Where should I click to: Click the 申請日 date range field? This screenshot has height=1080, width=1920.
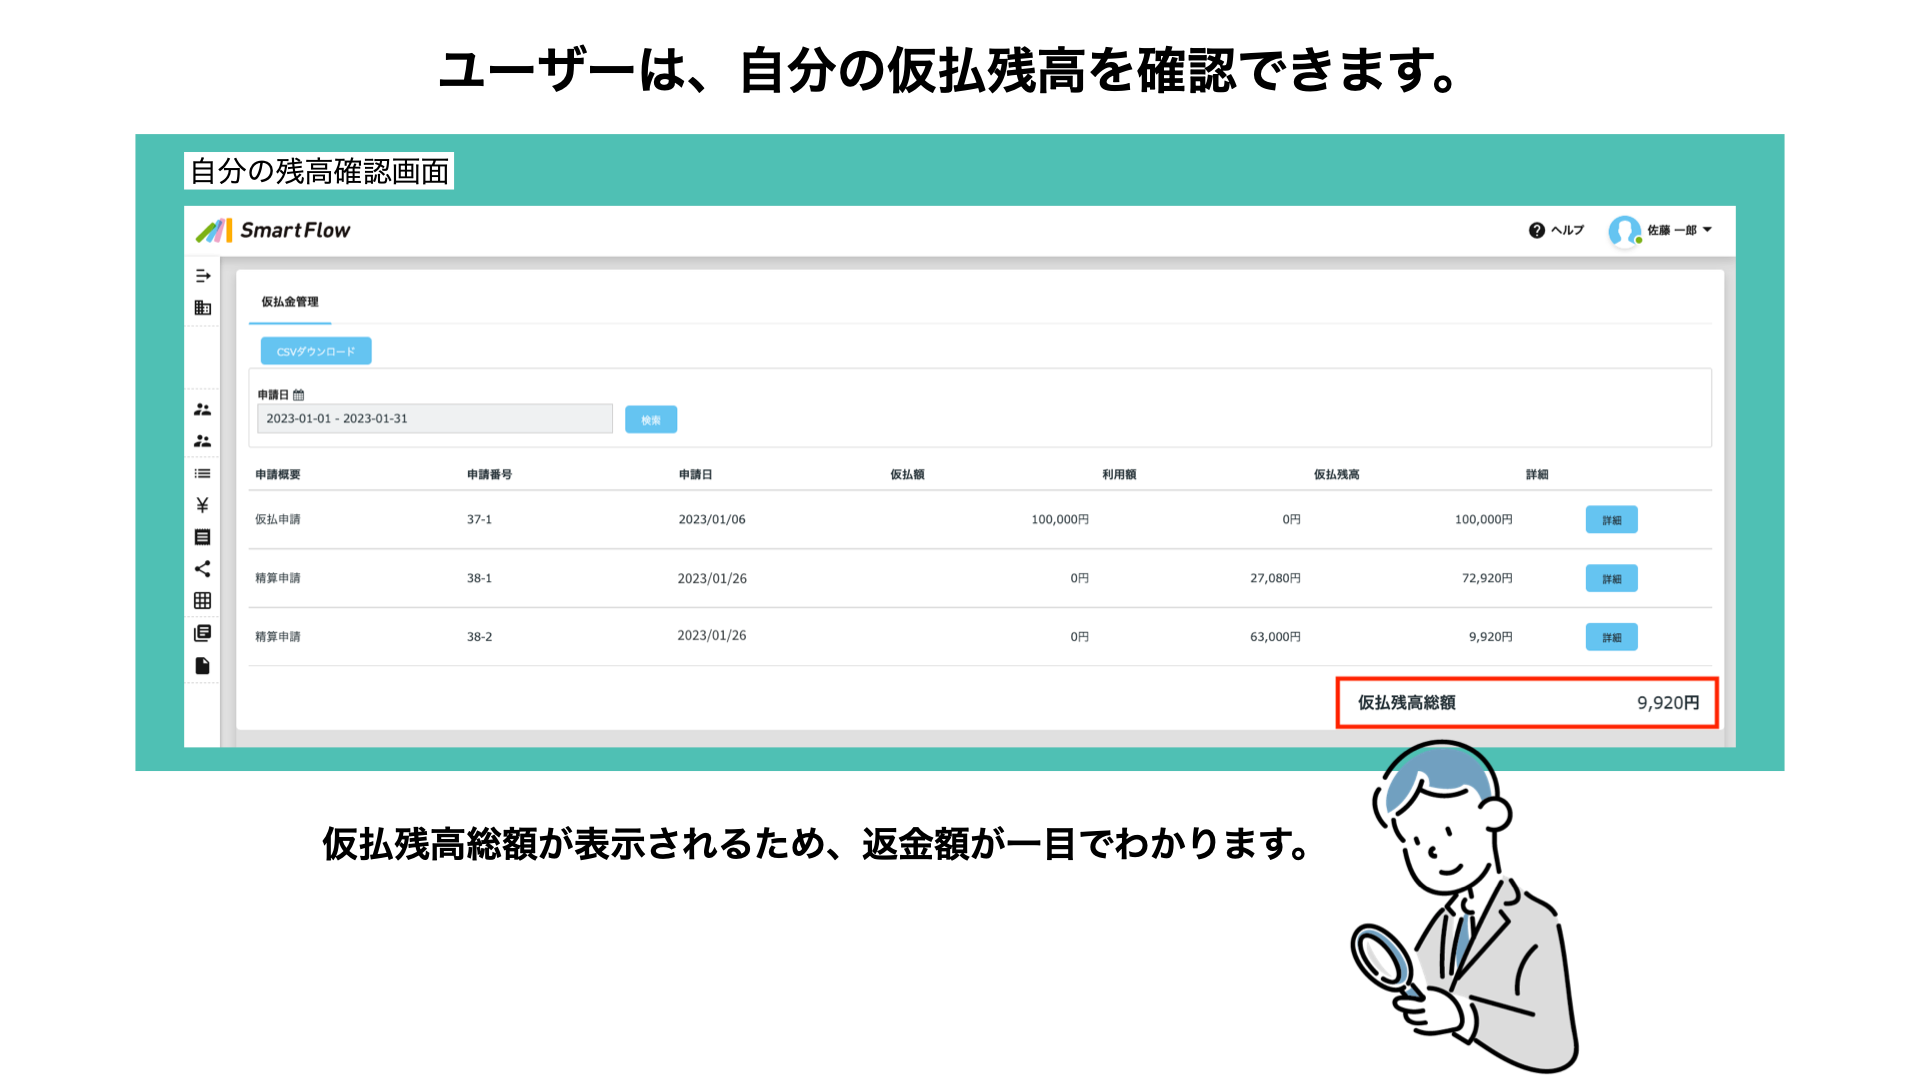pyautogui.click(x=434, y=419)
